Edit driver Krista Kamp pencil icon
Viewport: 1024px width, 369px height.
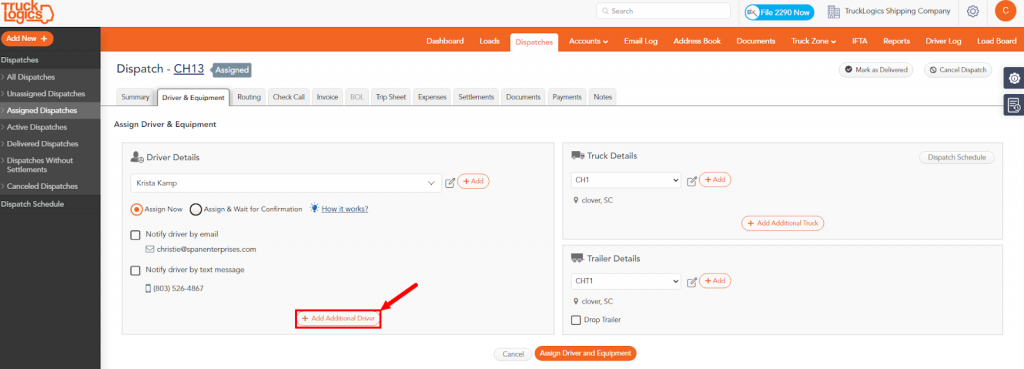[x=450, y=183]
